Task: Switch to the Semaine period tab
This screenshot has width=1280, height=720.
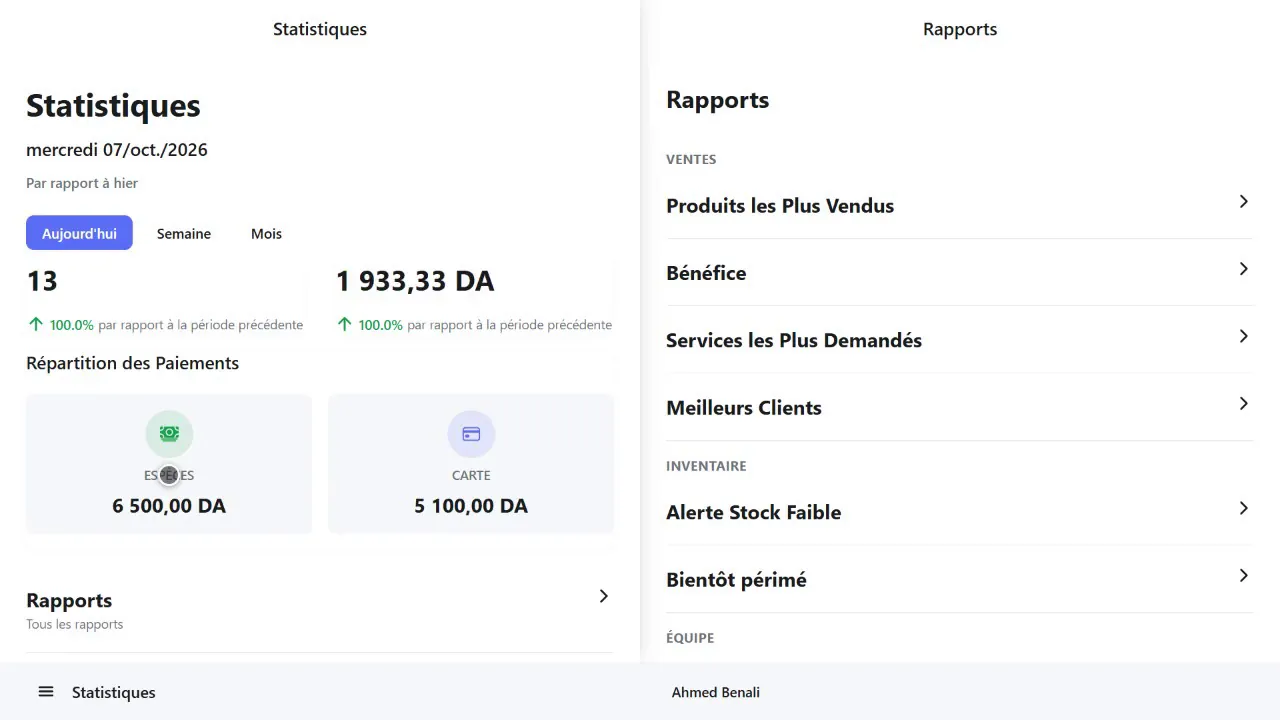Action: pyautogui.click(x=184, y=233)
